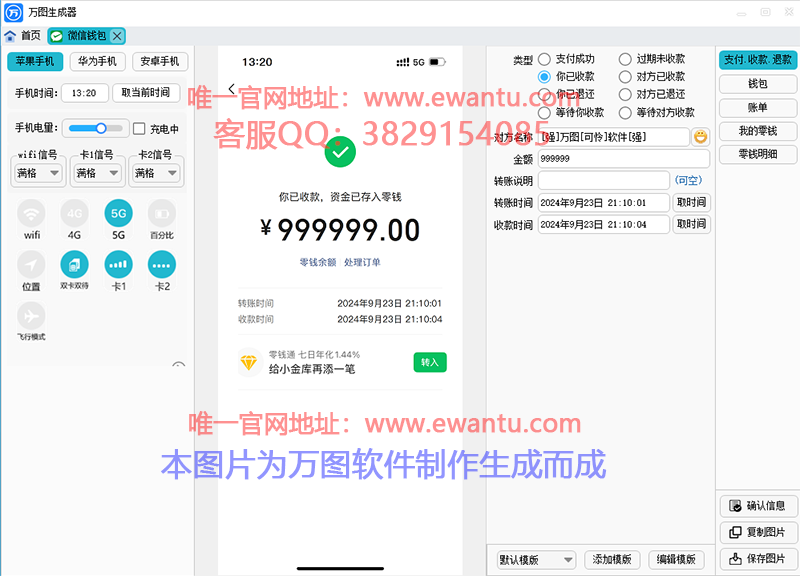The height and width of the screenshot is (576, 800).
Task: Click the 复制图片 button
Action: click(759, 532)
